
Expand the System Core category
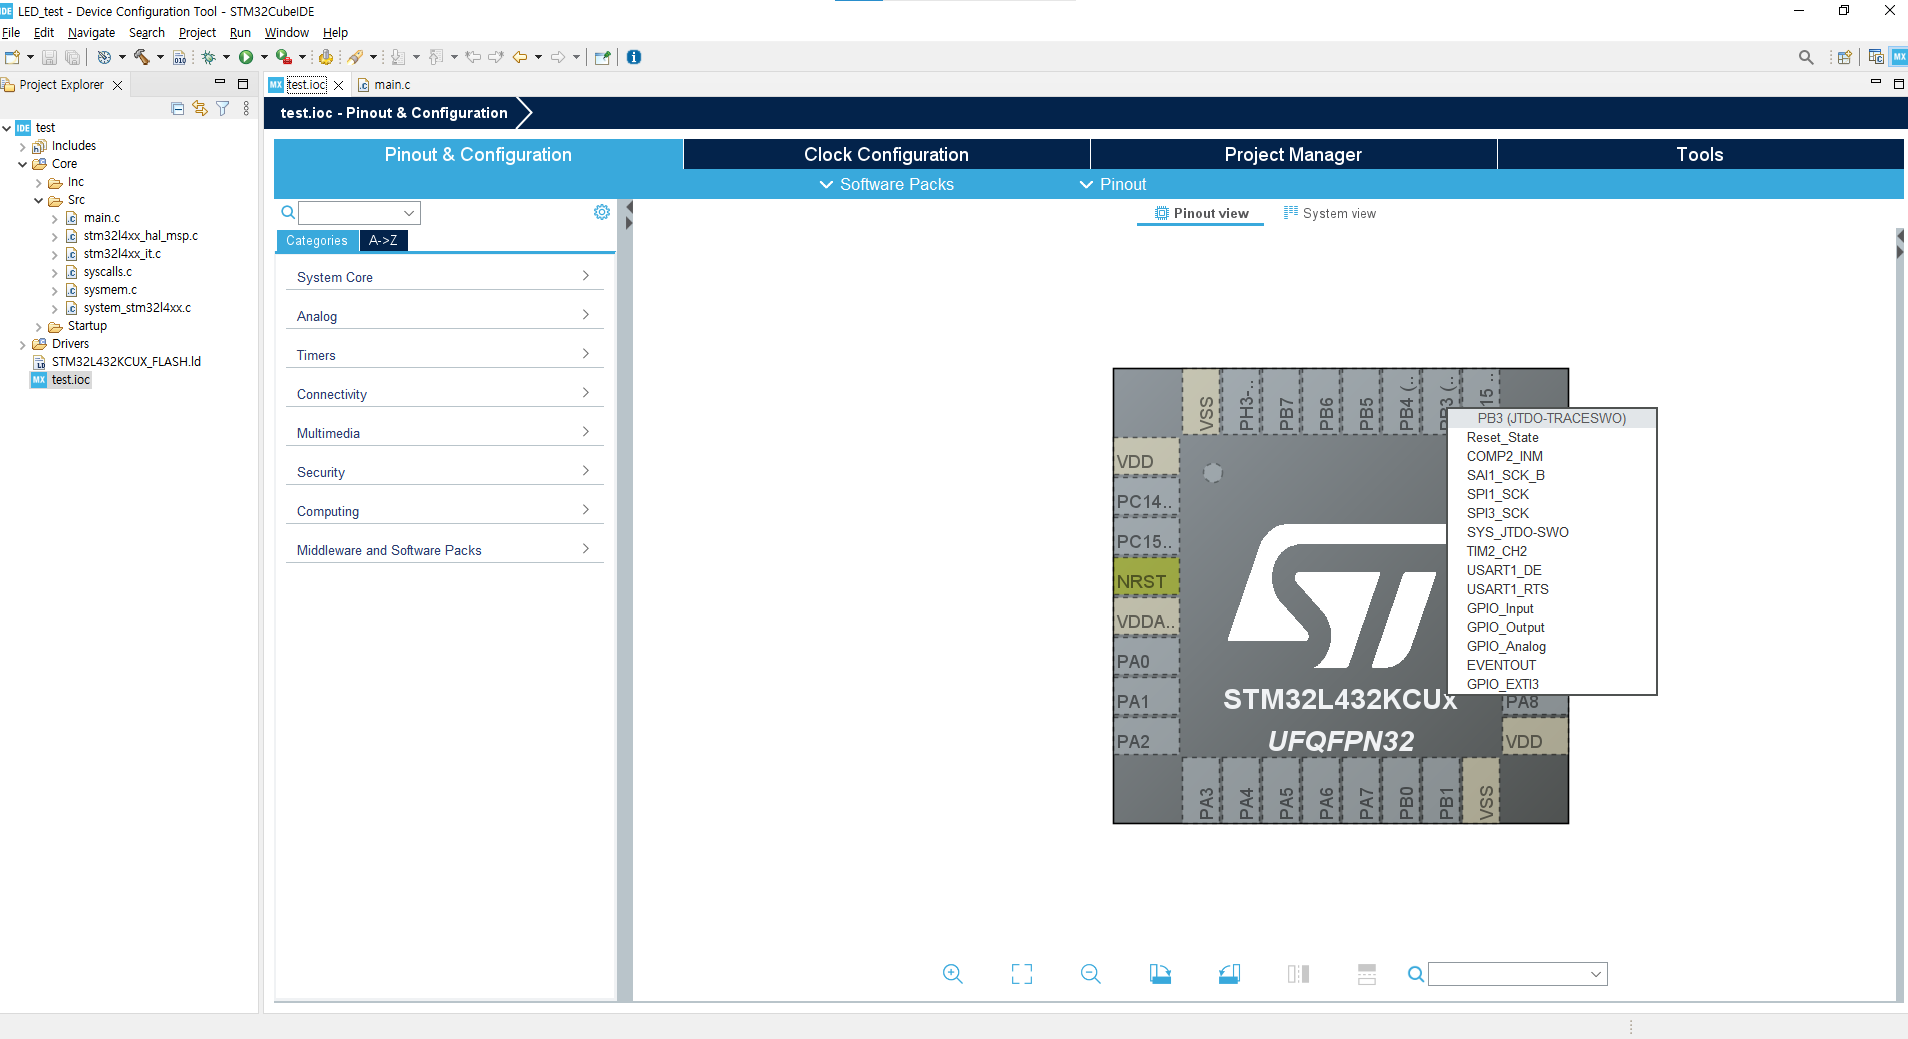pos(444,277)
